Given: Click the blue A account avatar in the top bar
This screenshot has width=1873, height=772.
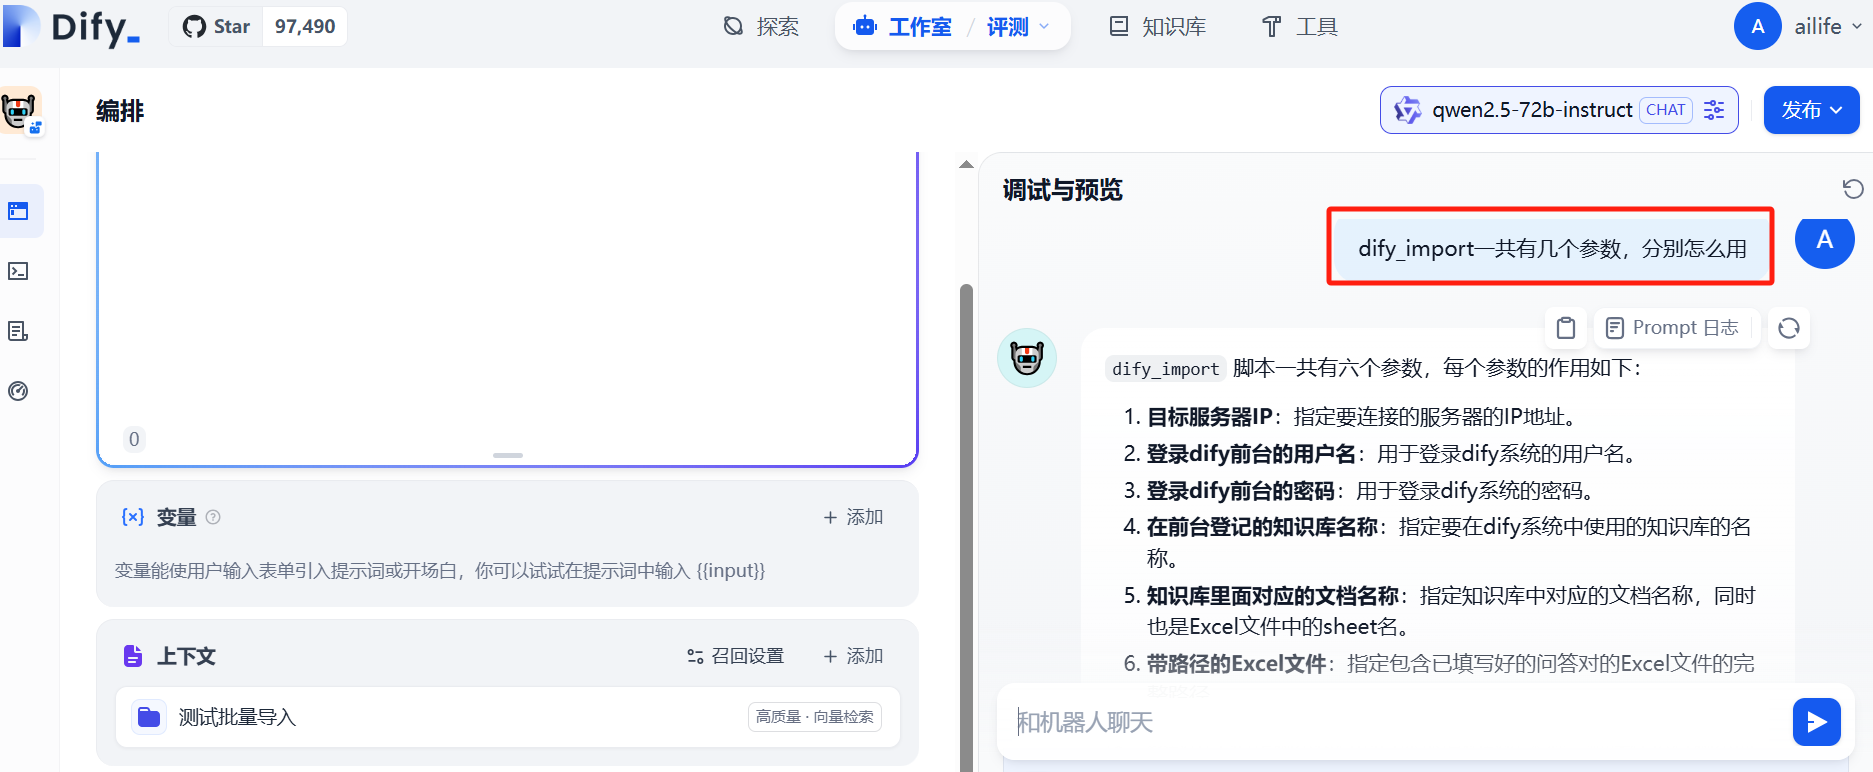Looking at the screenshot, I should (1757, 27).
